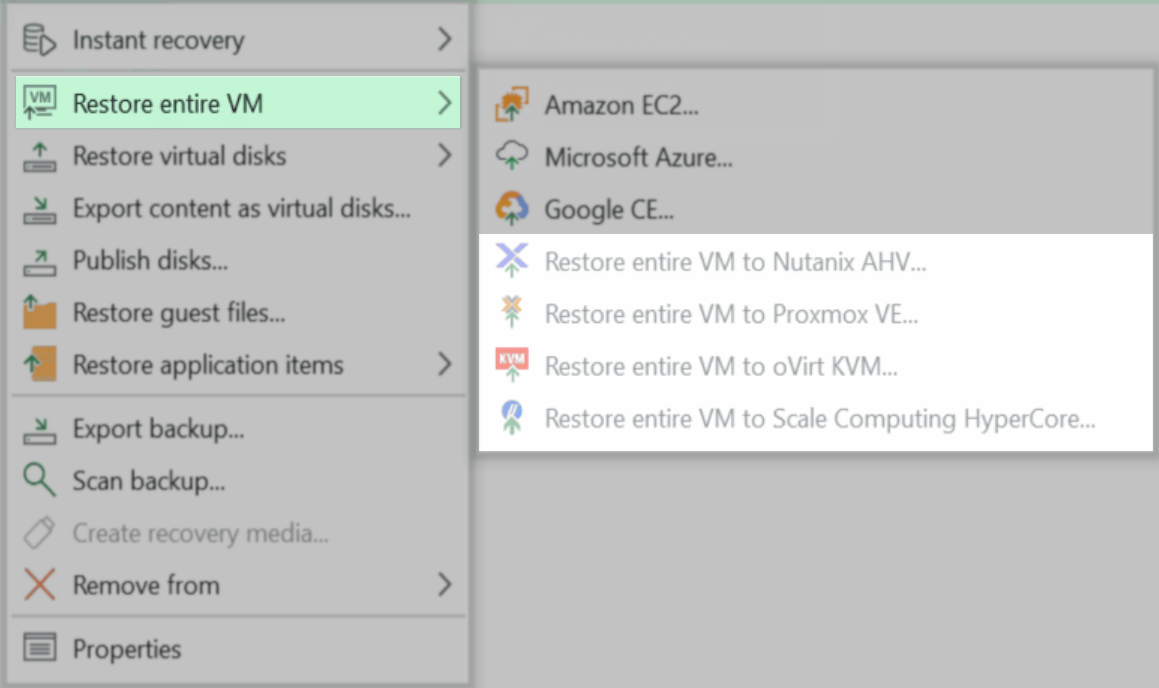Click the oVirt KVM icon
Screen dimensions: 1159x688
[512, 365]
